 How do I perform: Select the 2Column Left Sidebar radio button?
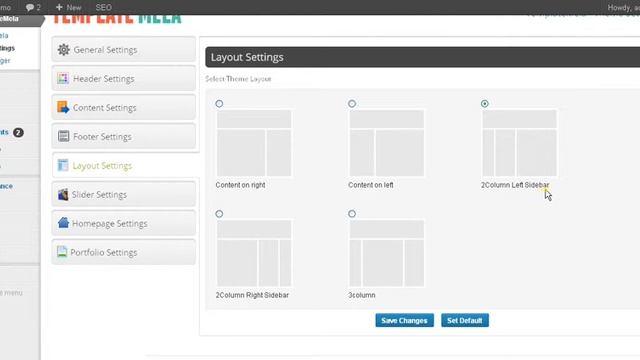click(484, 104)
